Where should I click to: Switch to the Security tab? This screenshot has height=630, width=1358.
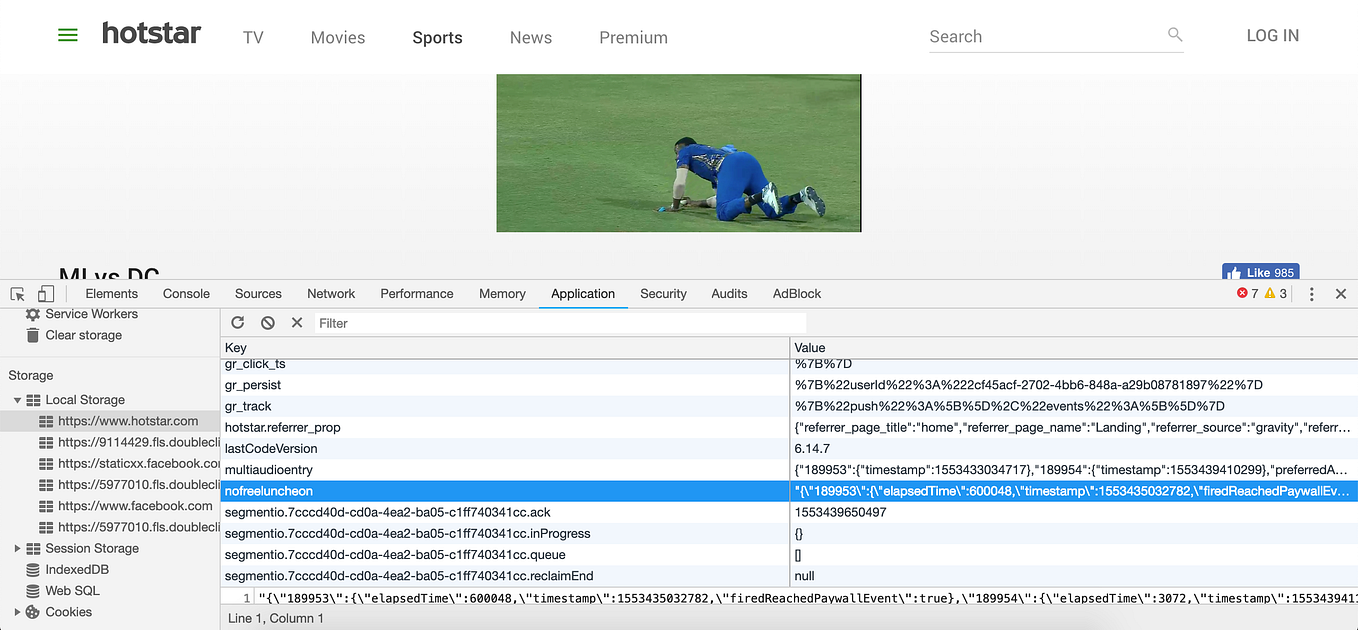(x=663, y=294)
